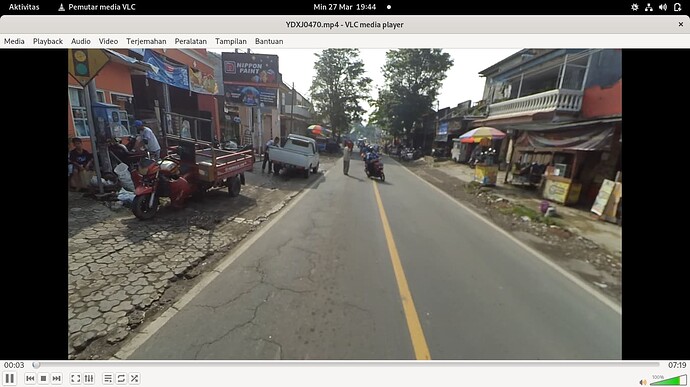This screenshot has height=387, width=690.
Task: Open the Playback menu
Action: coord(48,41)
